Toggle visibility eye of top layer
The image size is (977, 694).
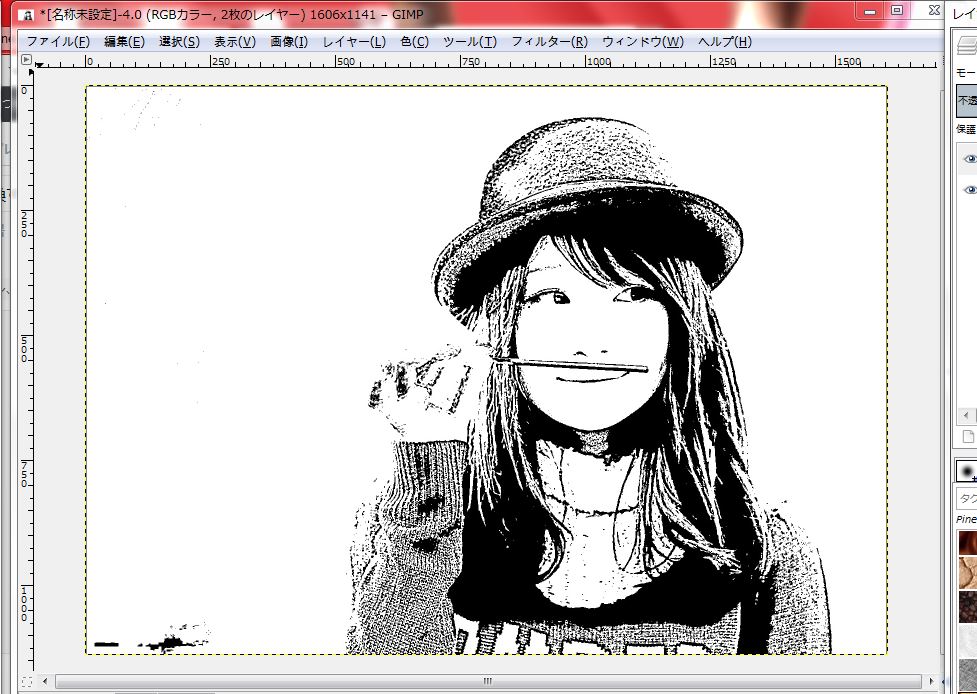[x=970, y=158]
